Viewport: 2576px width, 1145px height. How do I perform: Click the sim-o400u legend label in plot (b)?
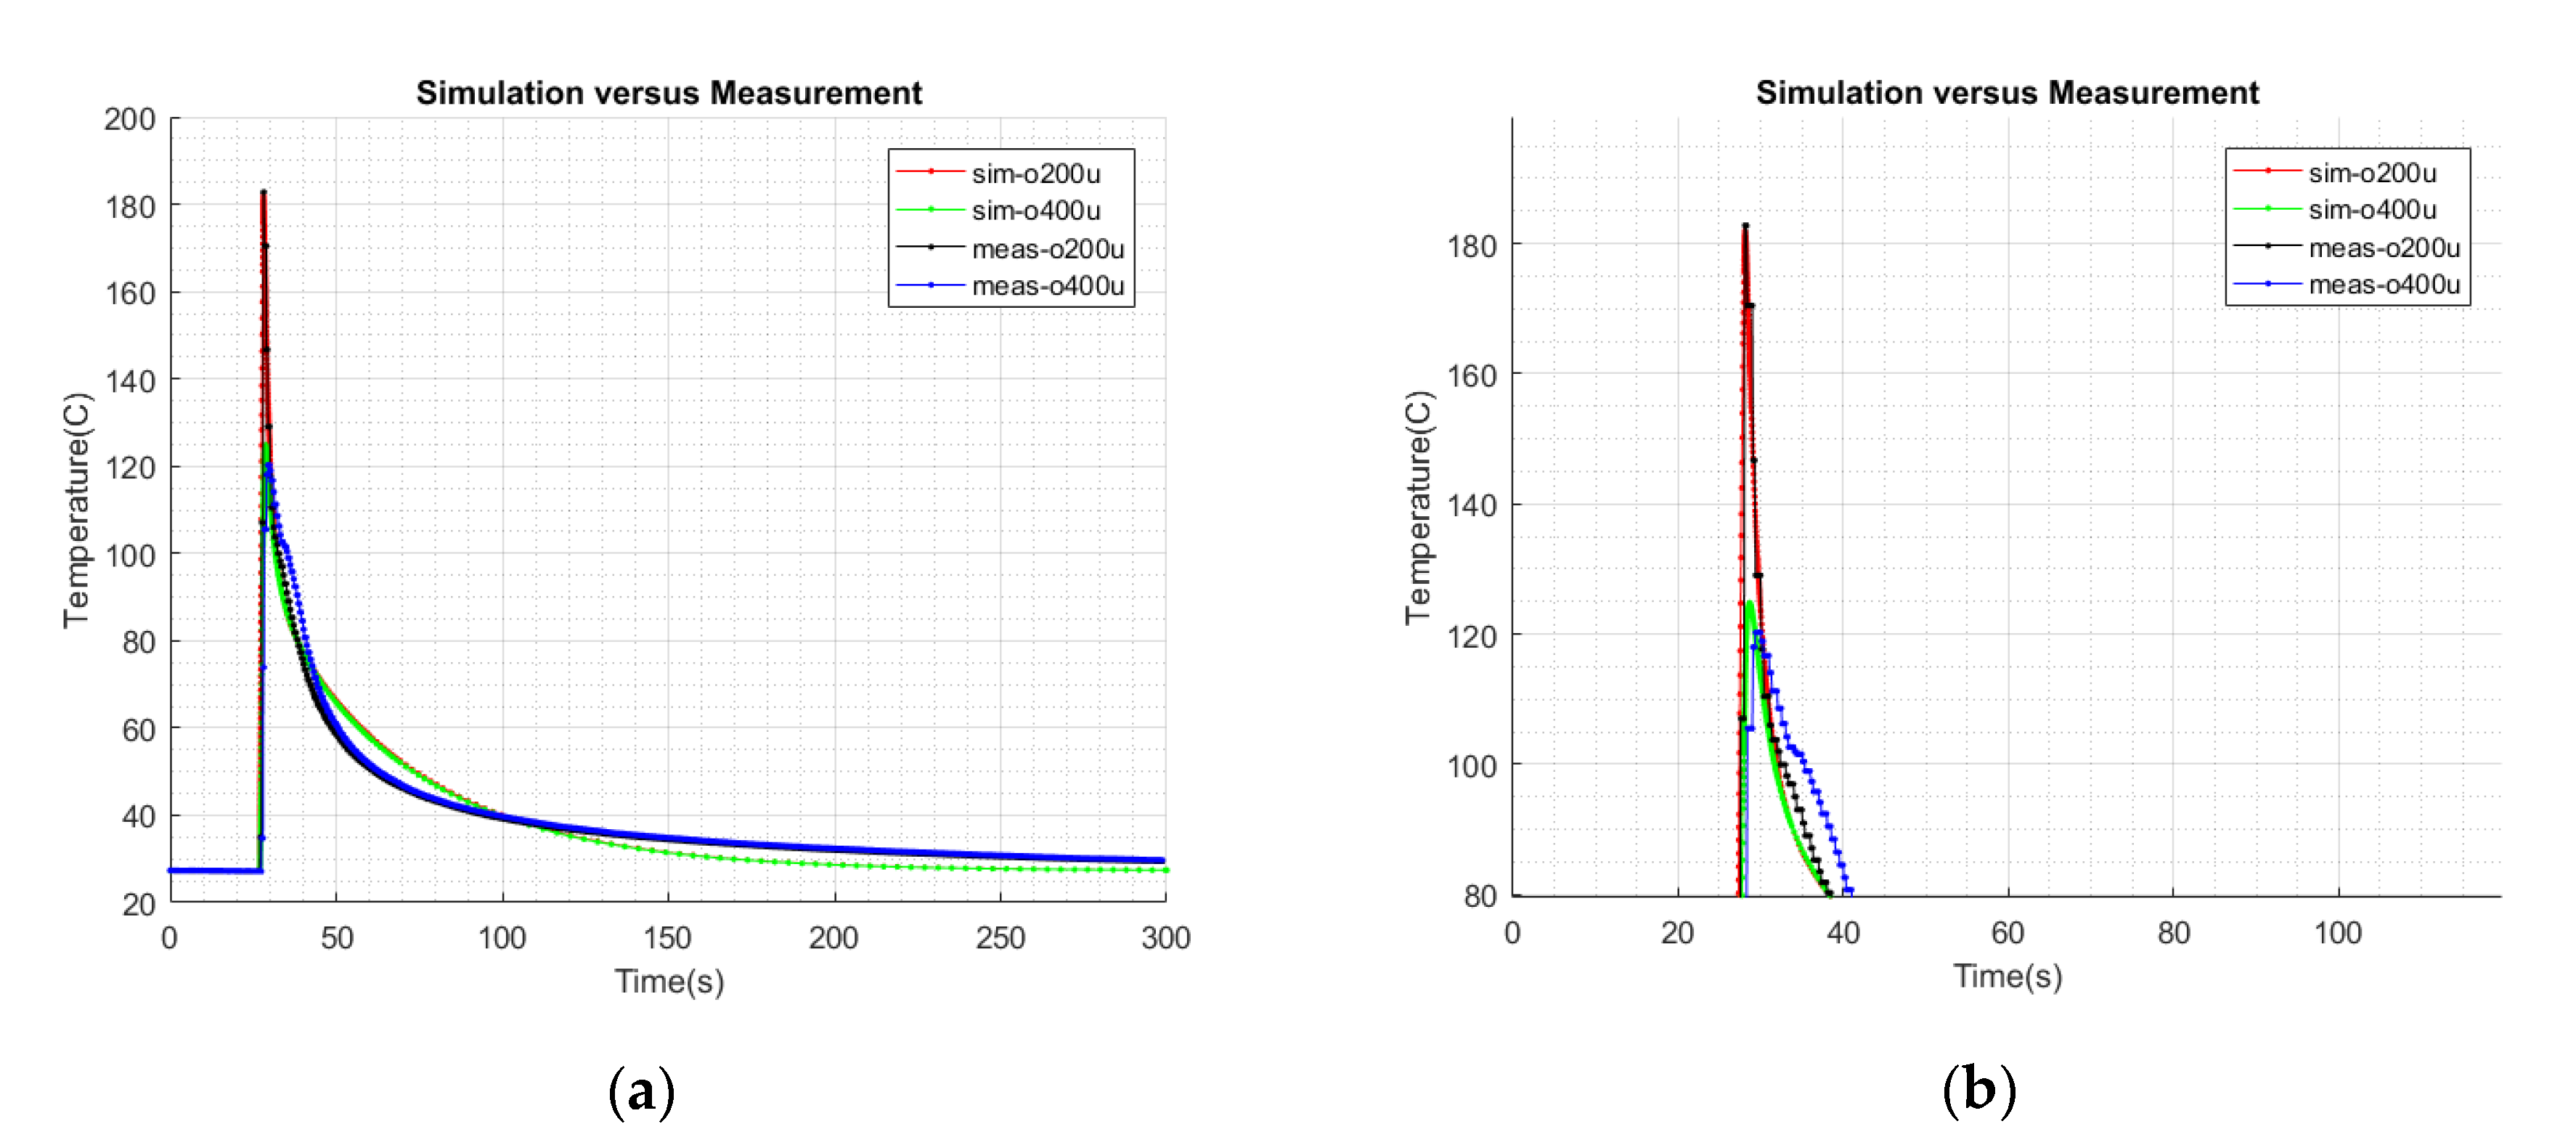2371,209
